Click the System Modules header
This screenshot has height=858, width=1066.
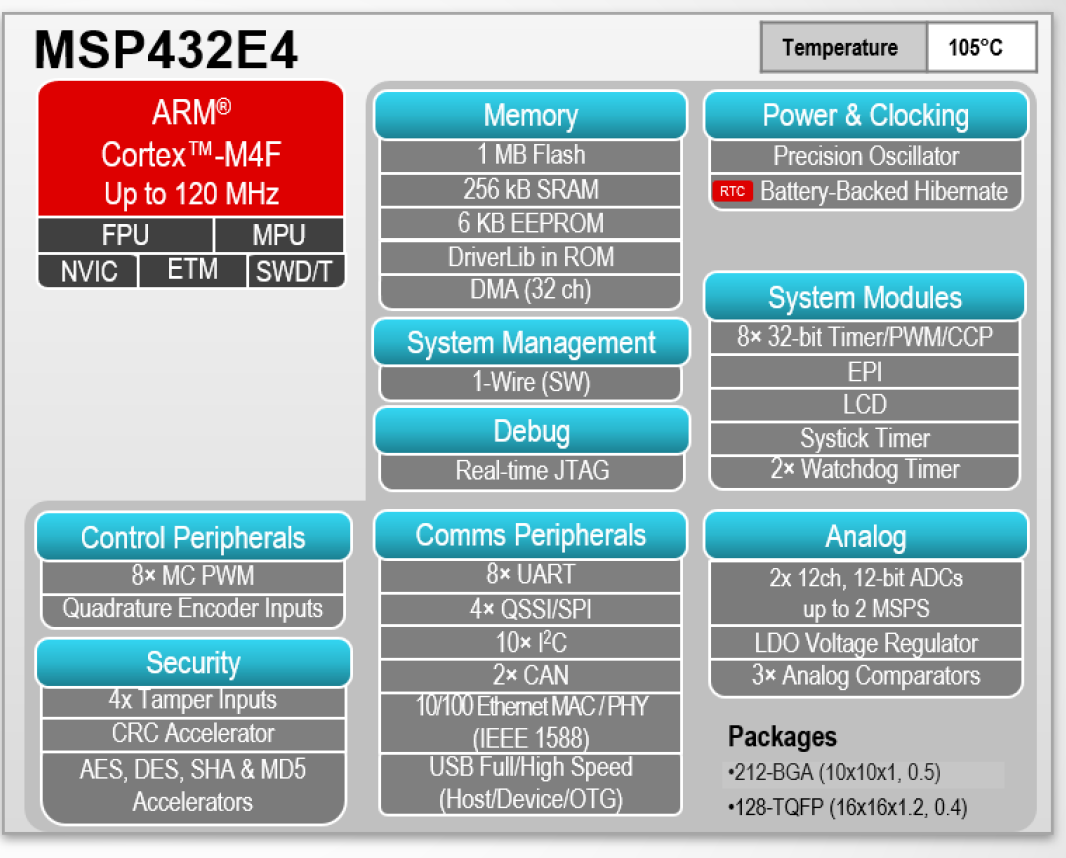tap(865, 297)
